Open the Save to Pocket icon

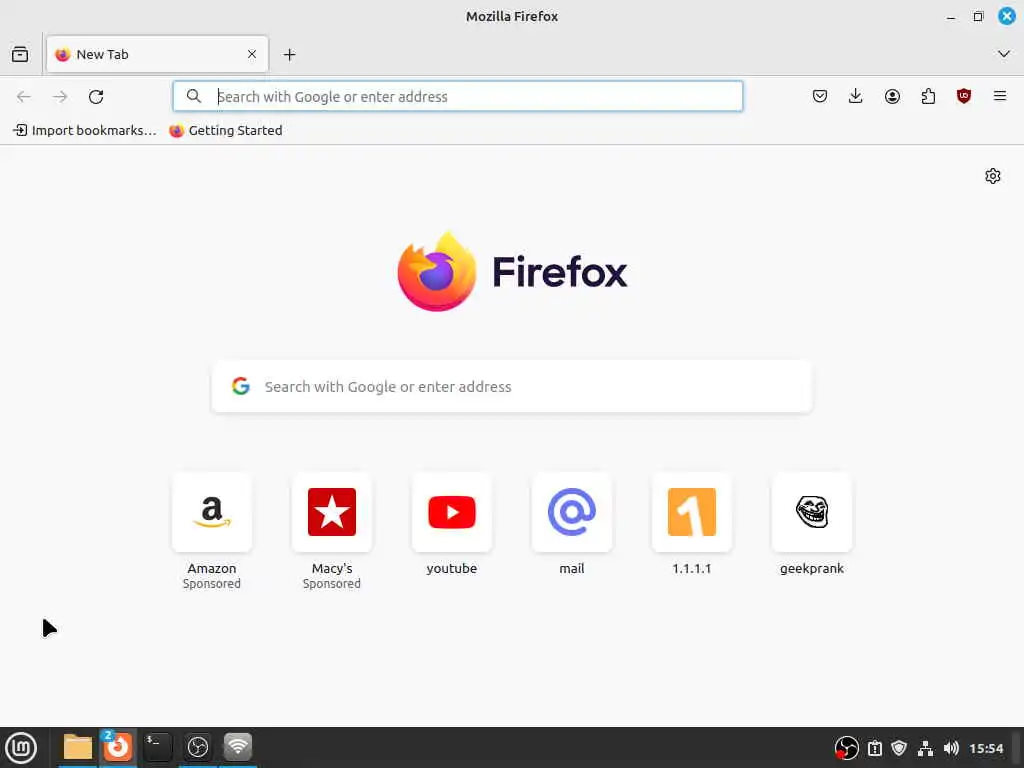[820, 97]
